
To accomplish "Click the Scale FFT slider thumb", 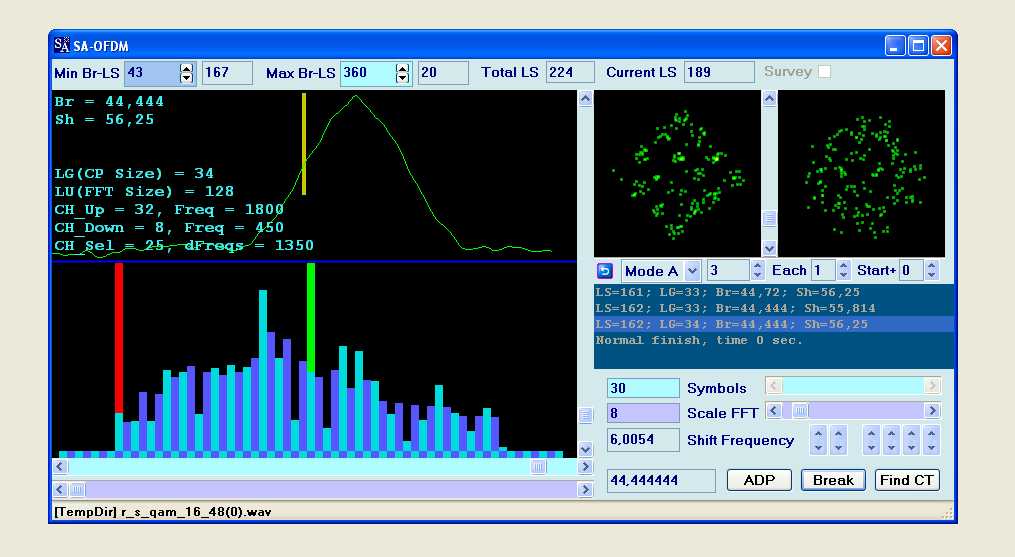I will coord(801,411).
